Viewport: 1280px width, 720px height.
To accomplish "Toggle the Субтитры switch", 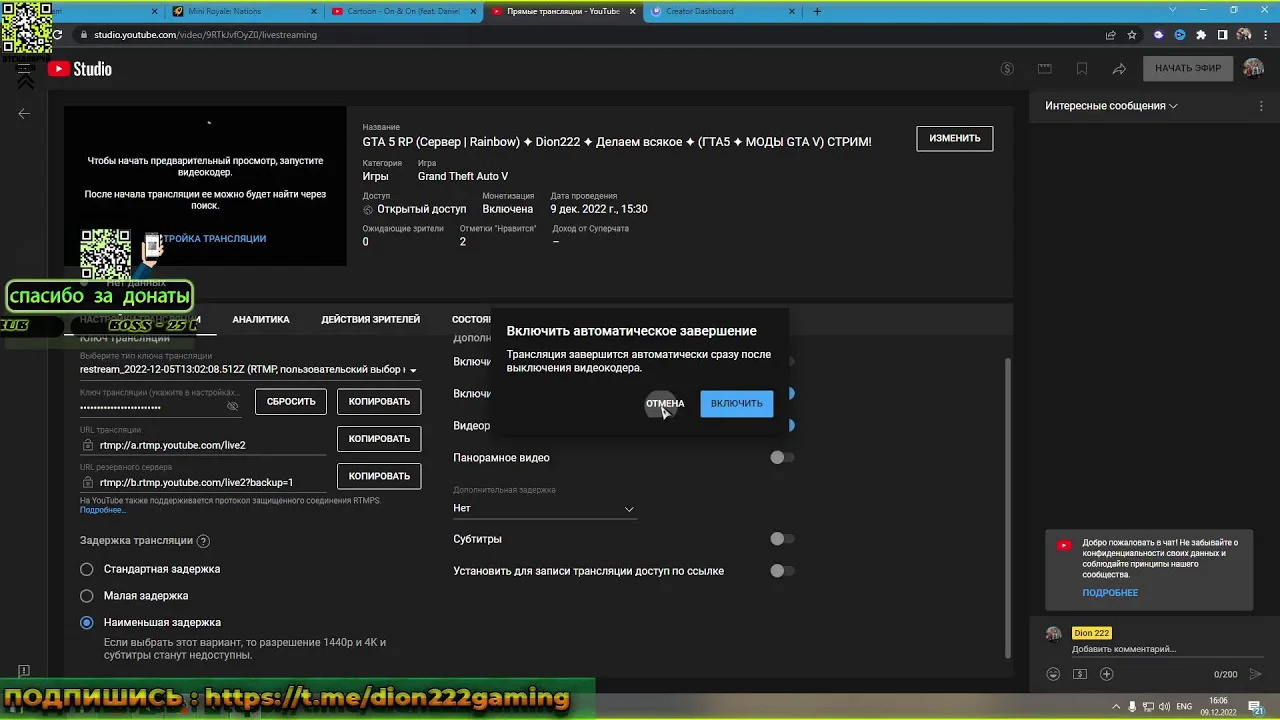I will pos(782,539).
